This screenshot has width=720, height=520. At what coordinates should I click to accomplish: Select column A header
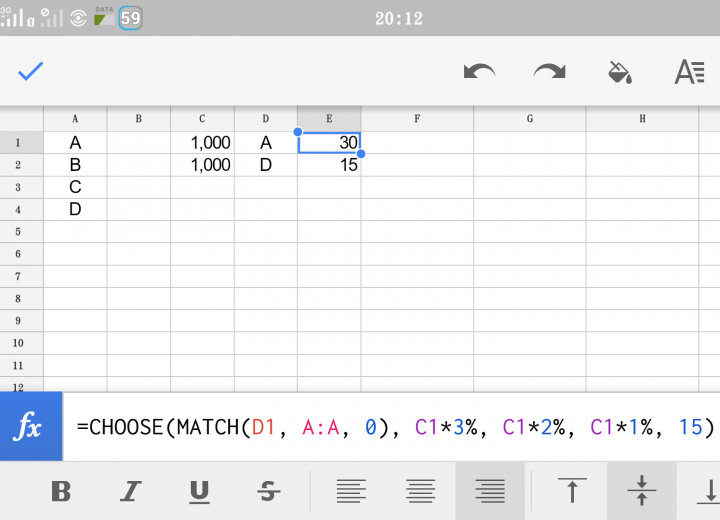coord(75,119)
